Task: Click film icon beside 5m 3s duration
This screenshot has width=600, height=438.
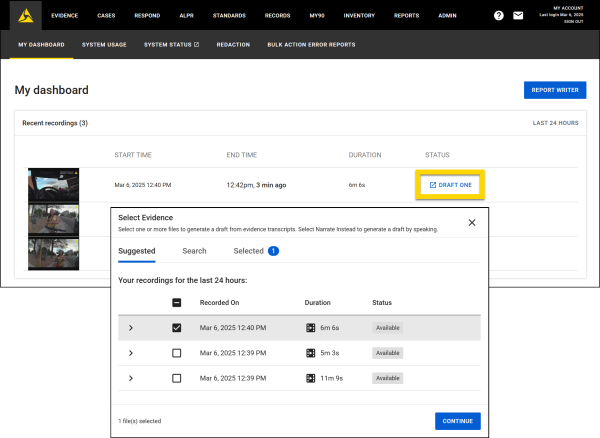Action: (x=311, y=353)
